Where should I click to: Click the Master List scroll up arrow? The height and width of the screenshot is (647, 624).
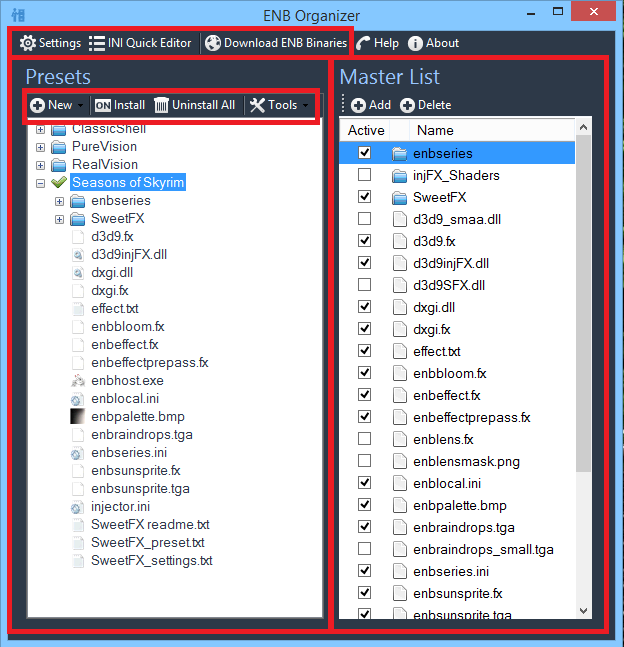(584, 127)
